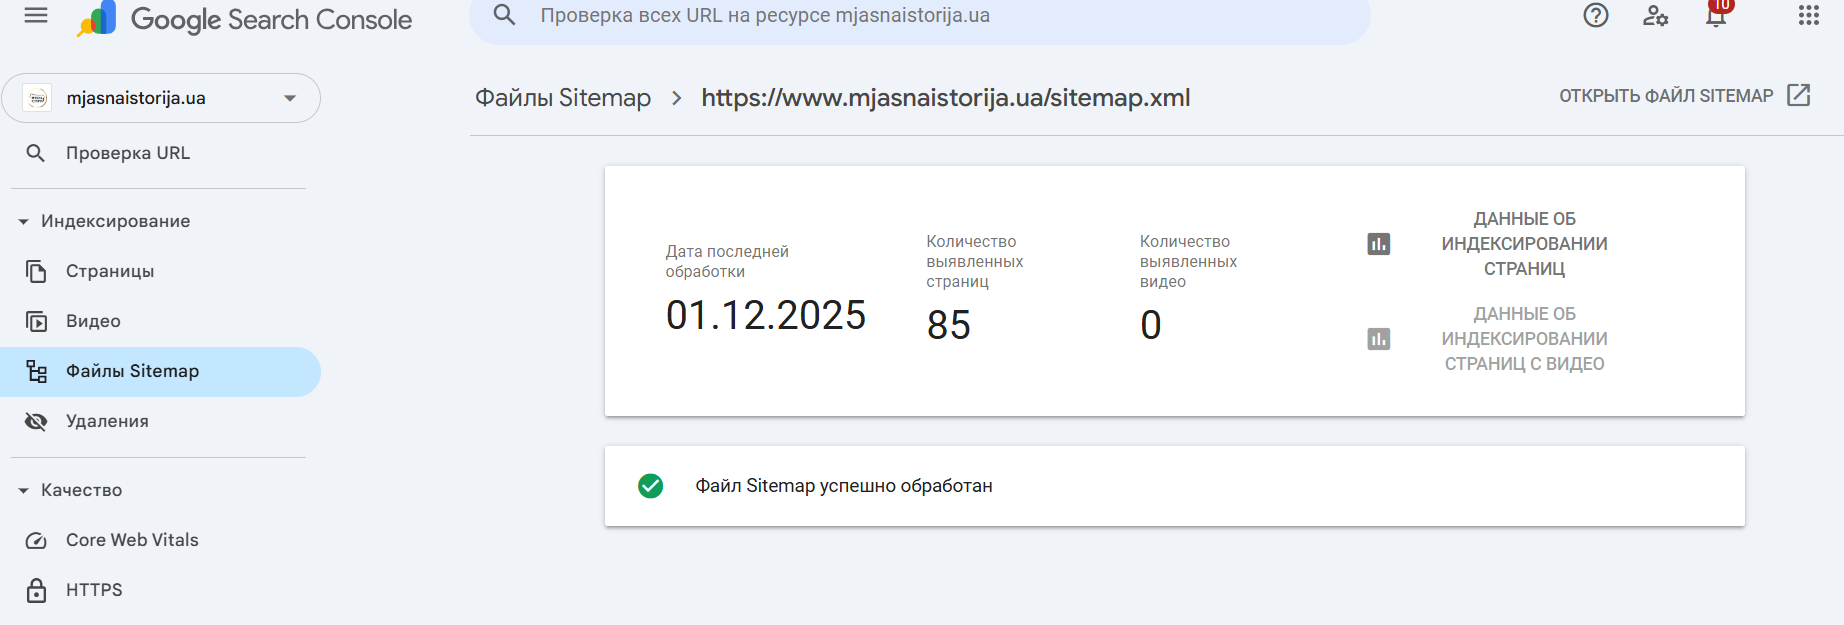
Task: Click the external link open icon
Action: [1799, 95]
